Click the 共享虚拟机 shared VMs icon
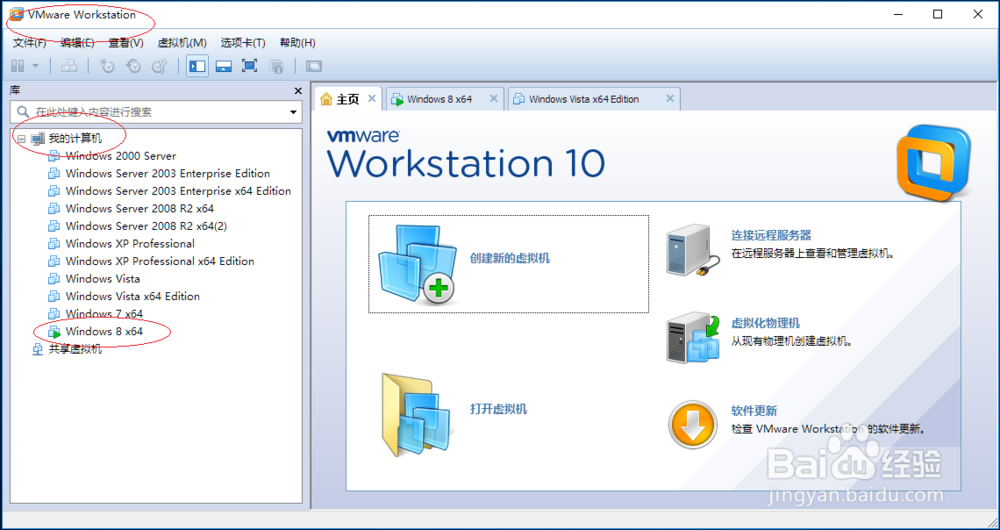This screenshot has height=530, width=1000. (38, 350)
